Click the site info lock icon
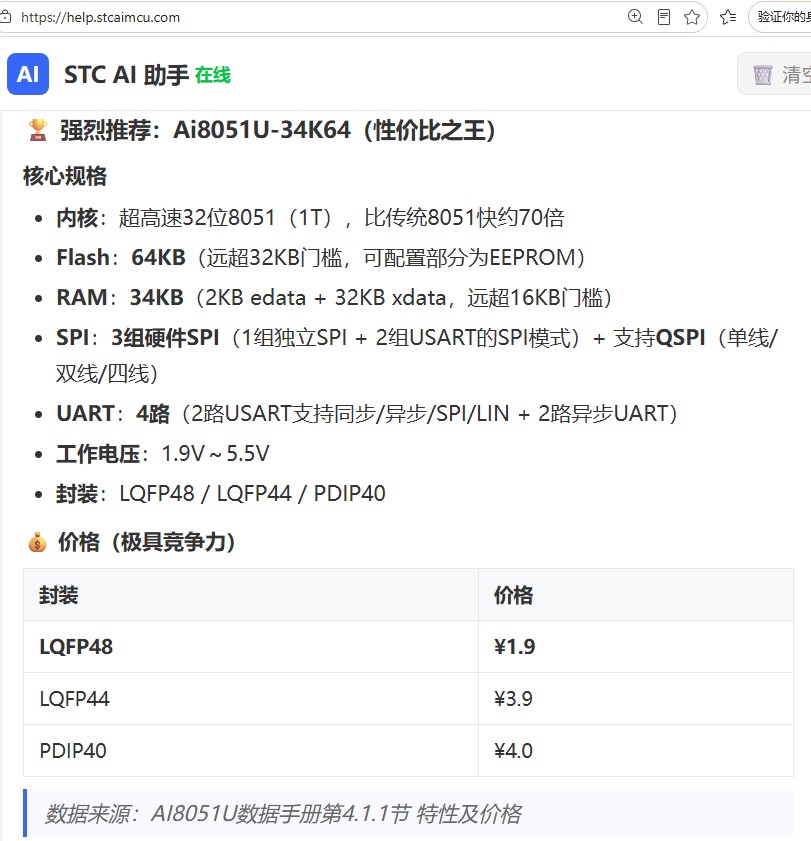The image size is (811, 841). coord(5,17)
